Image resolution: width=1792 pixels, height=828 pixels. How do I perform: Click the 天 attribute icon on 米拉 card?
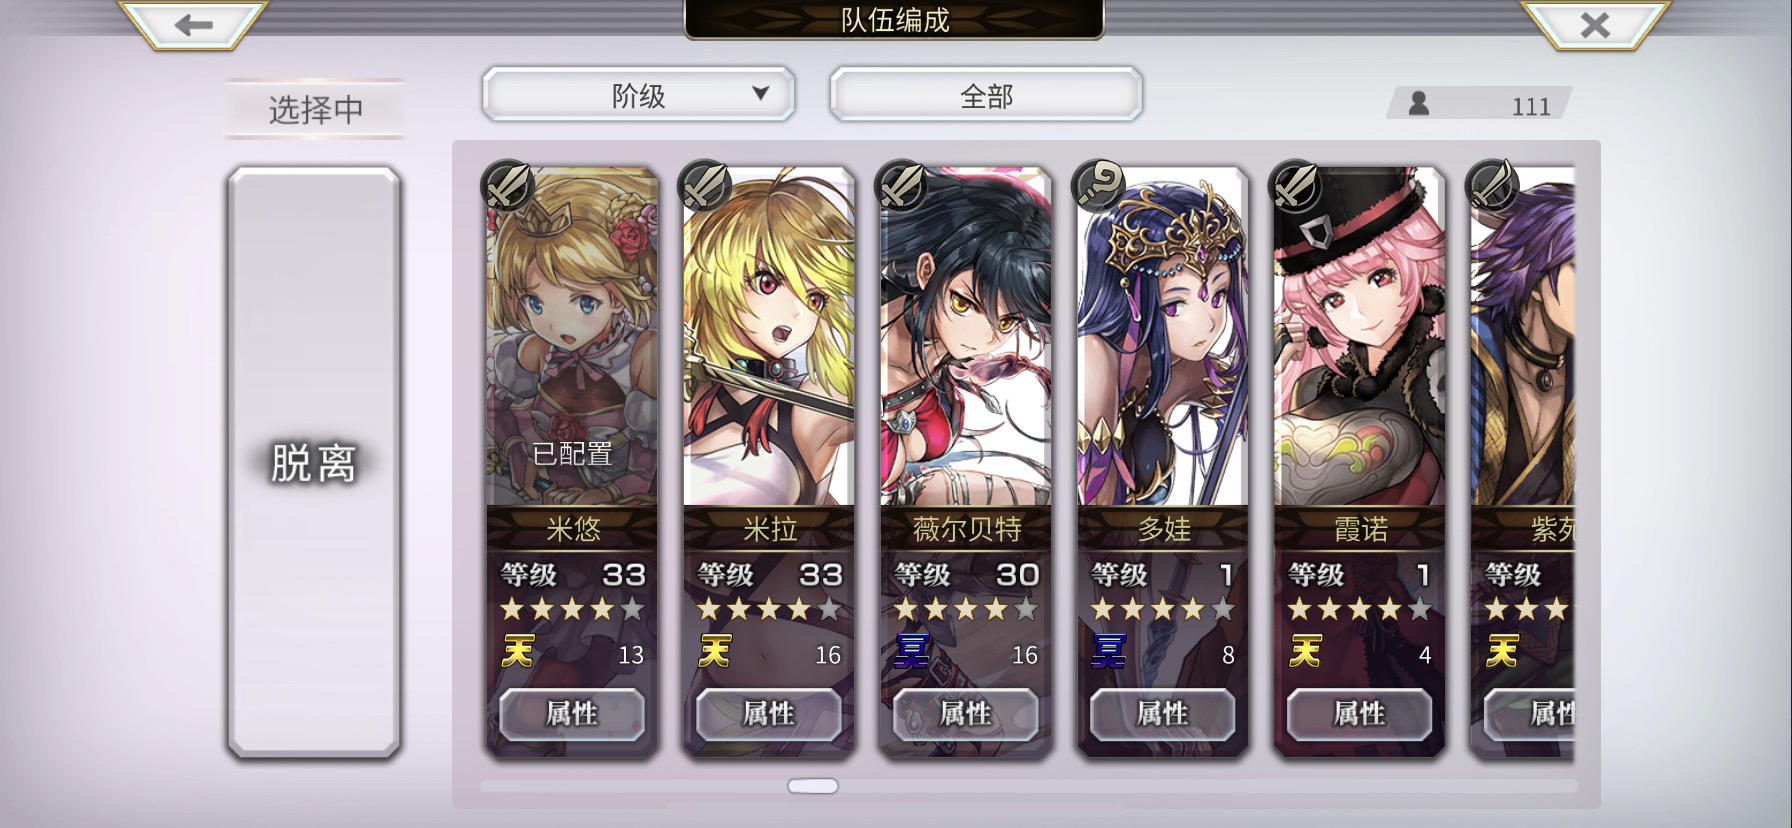pos(714,652)
